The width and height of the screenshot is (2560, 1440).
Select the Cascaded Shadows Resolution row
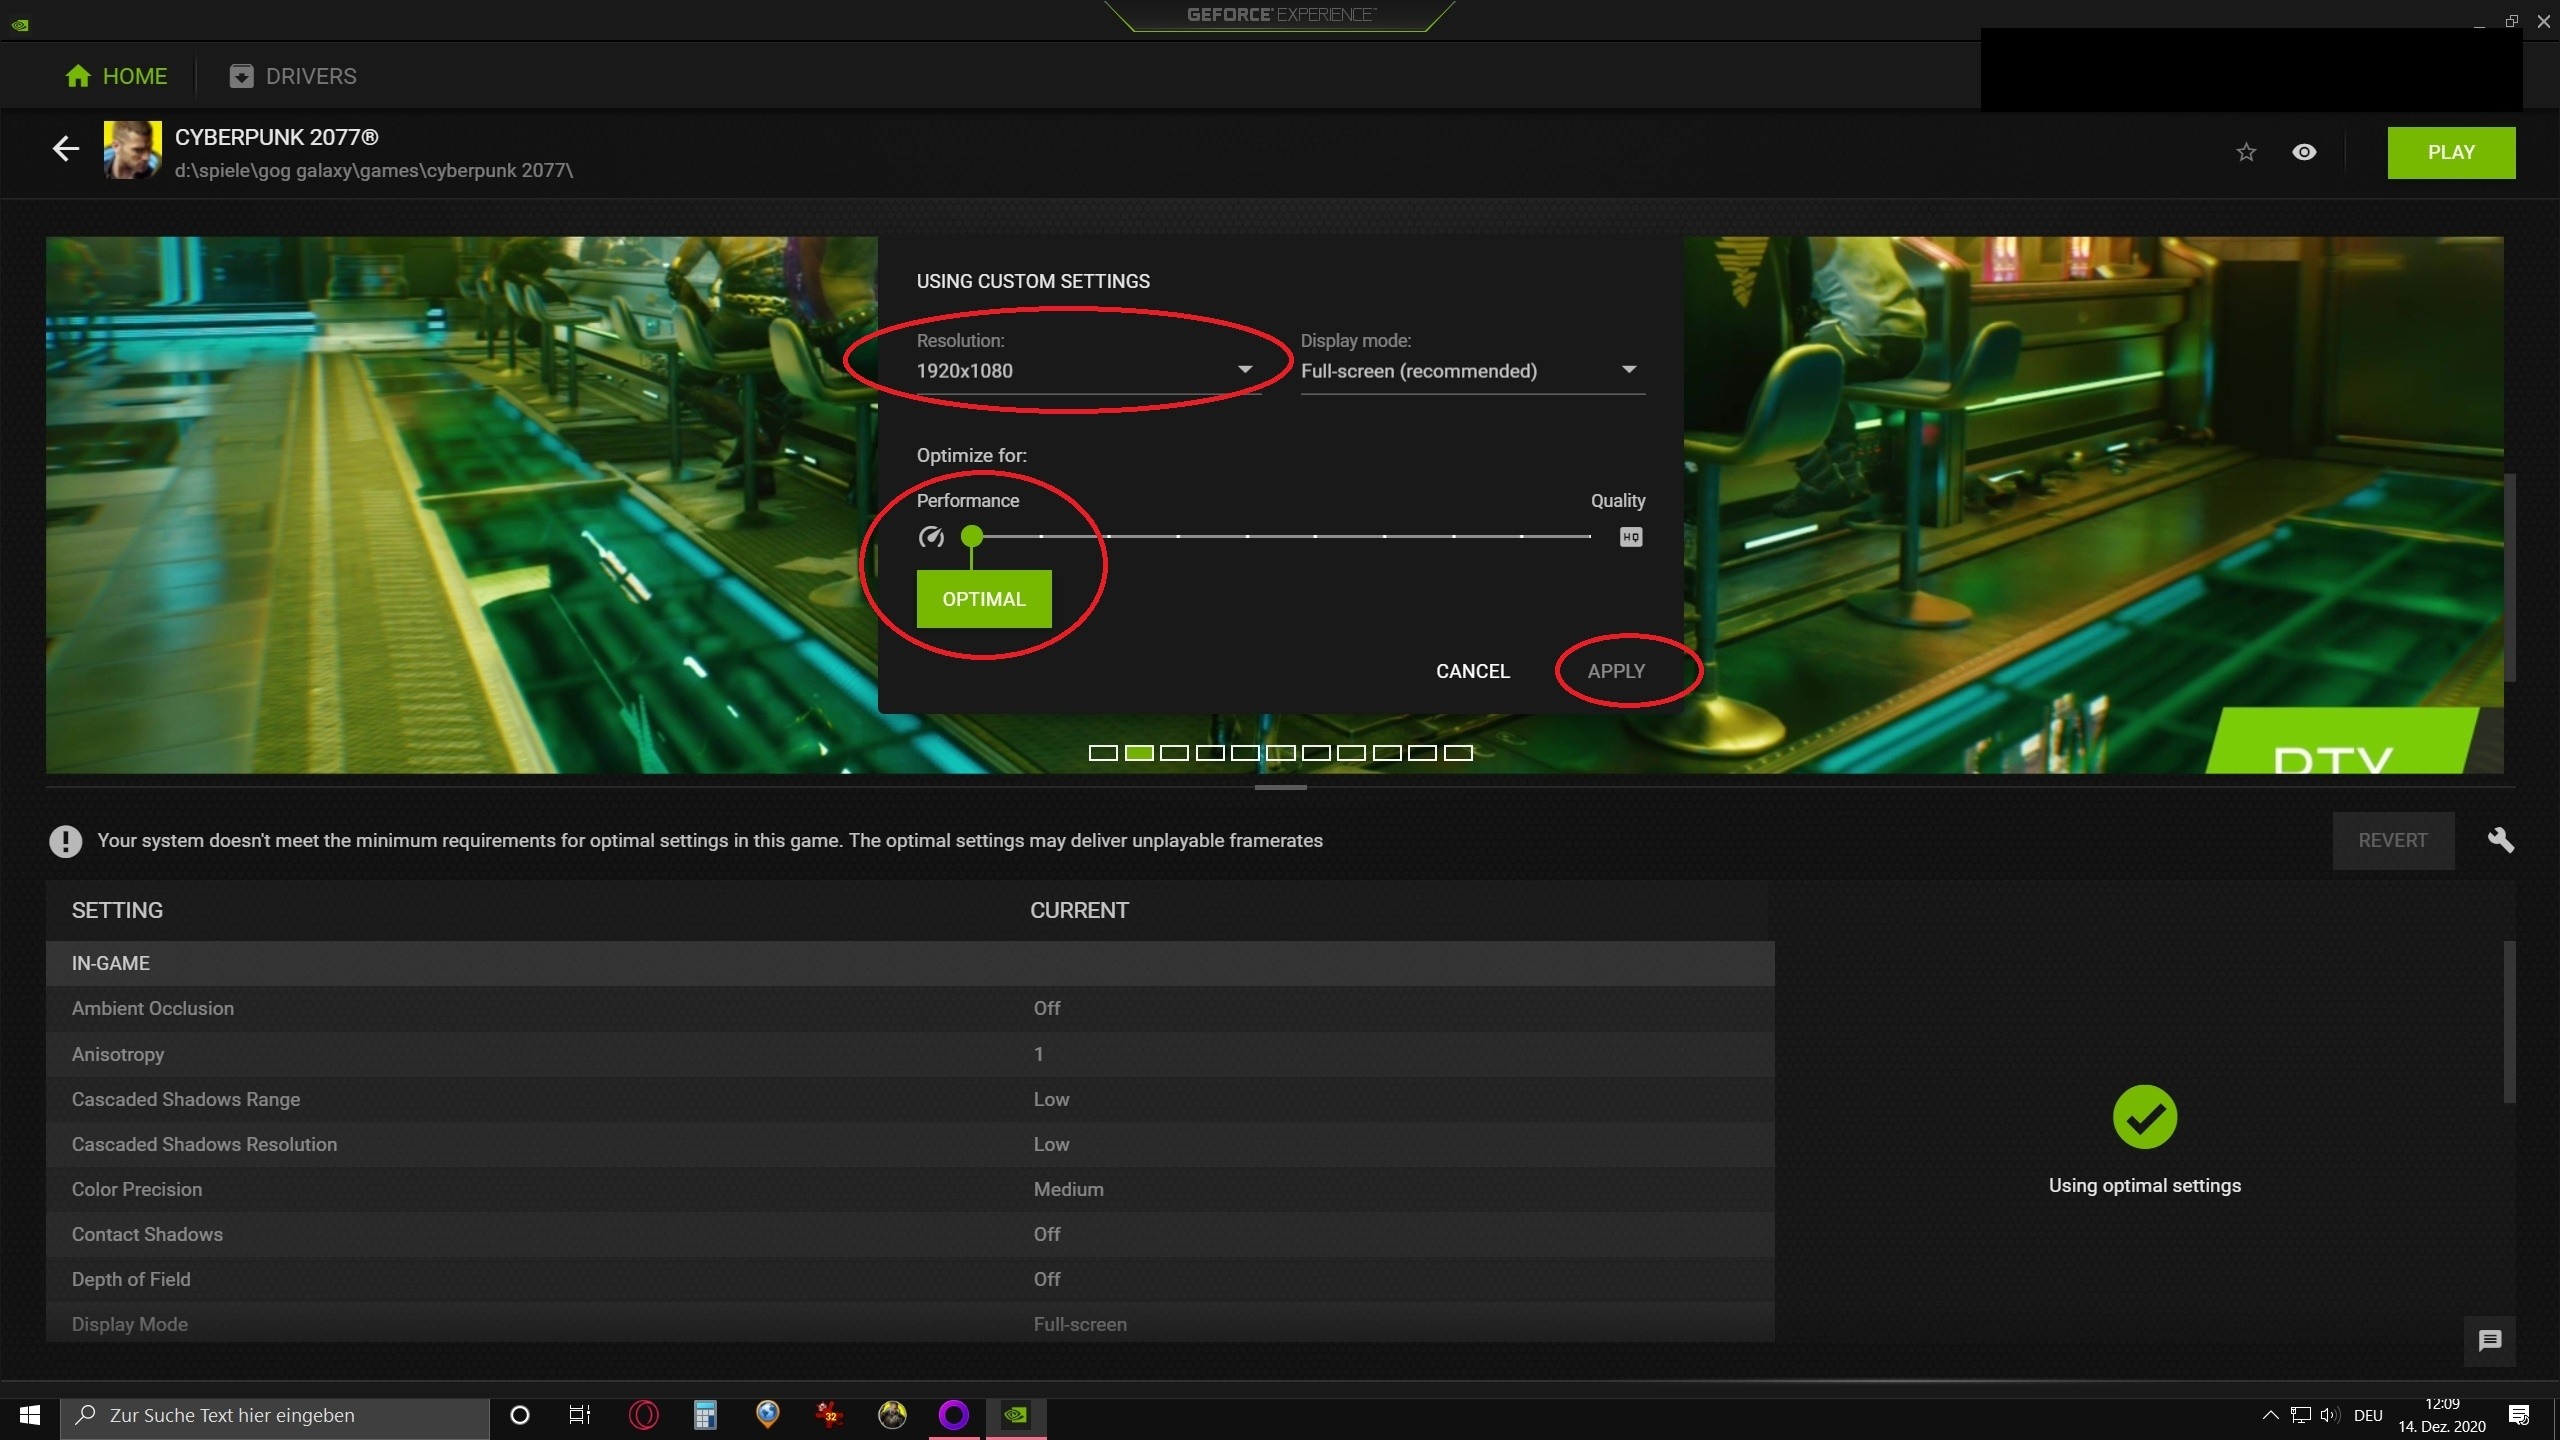pyautogui.click(x=910, y=1144)
